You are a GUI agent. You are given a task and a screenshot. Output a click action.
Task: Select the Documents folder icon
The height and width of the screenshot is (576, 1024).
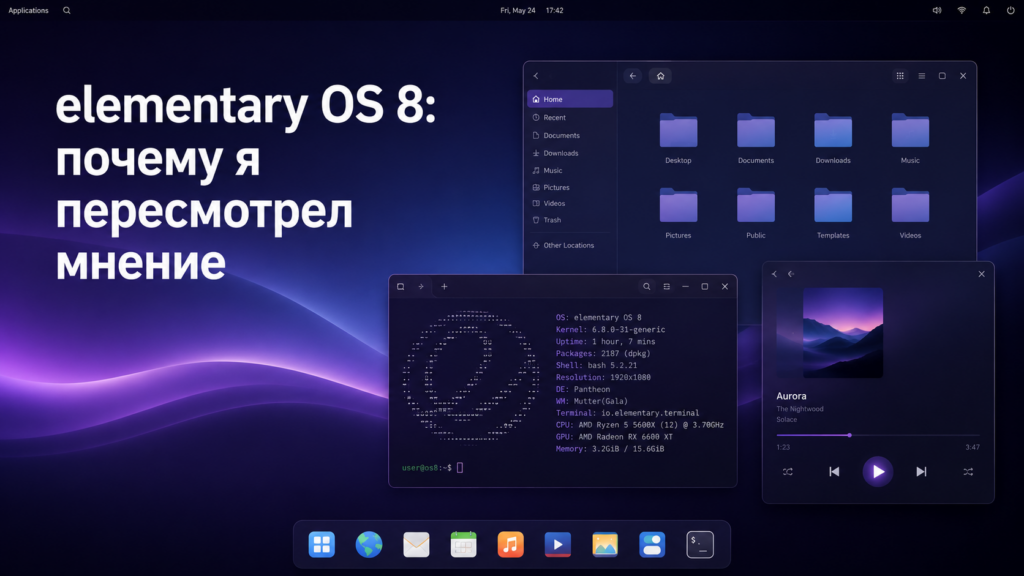click(756, 131)
